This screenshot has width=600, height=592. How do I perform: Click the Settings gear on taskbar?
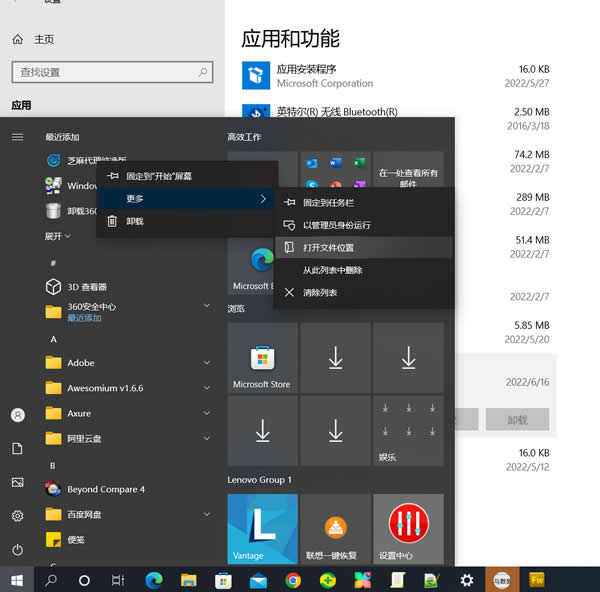coord(467,580)
